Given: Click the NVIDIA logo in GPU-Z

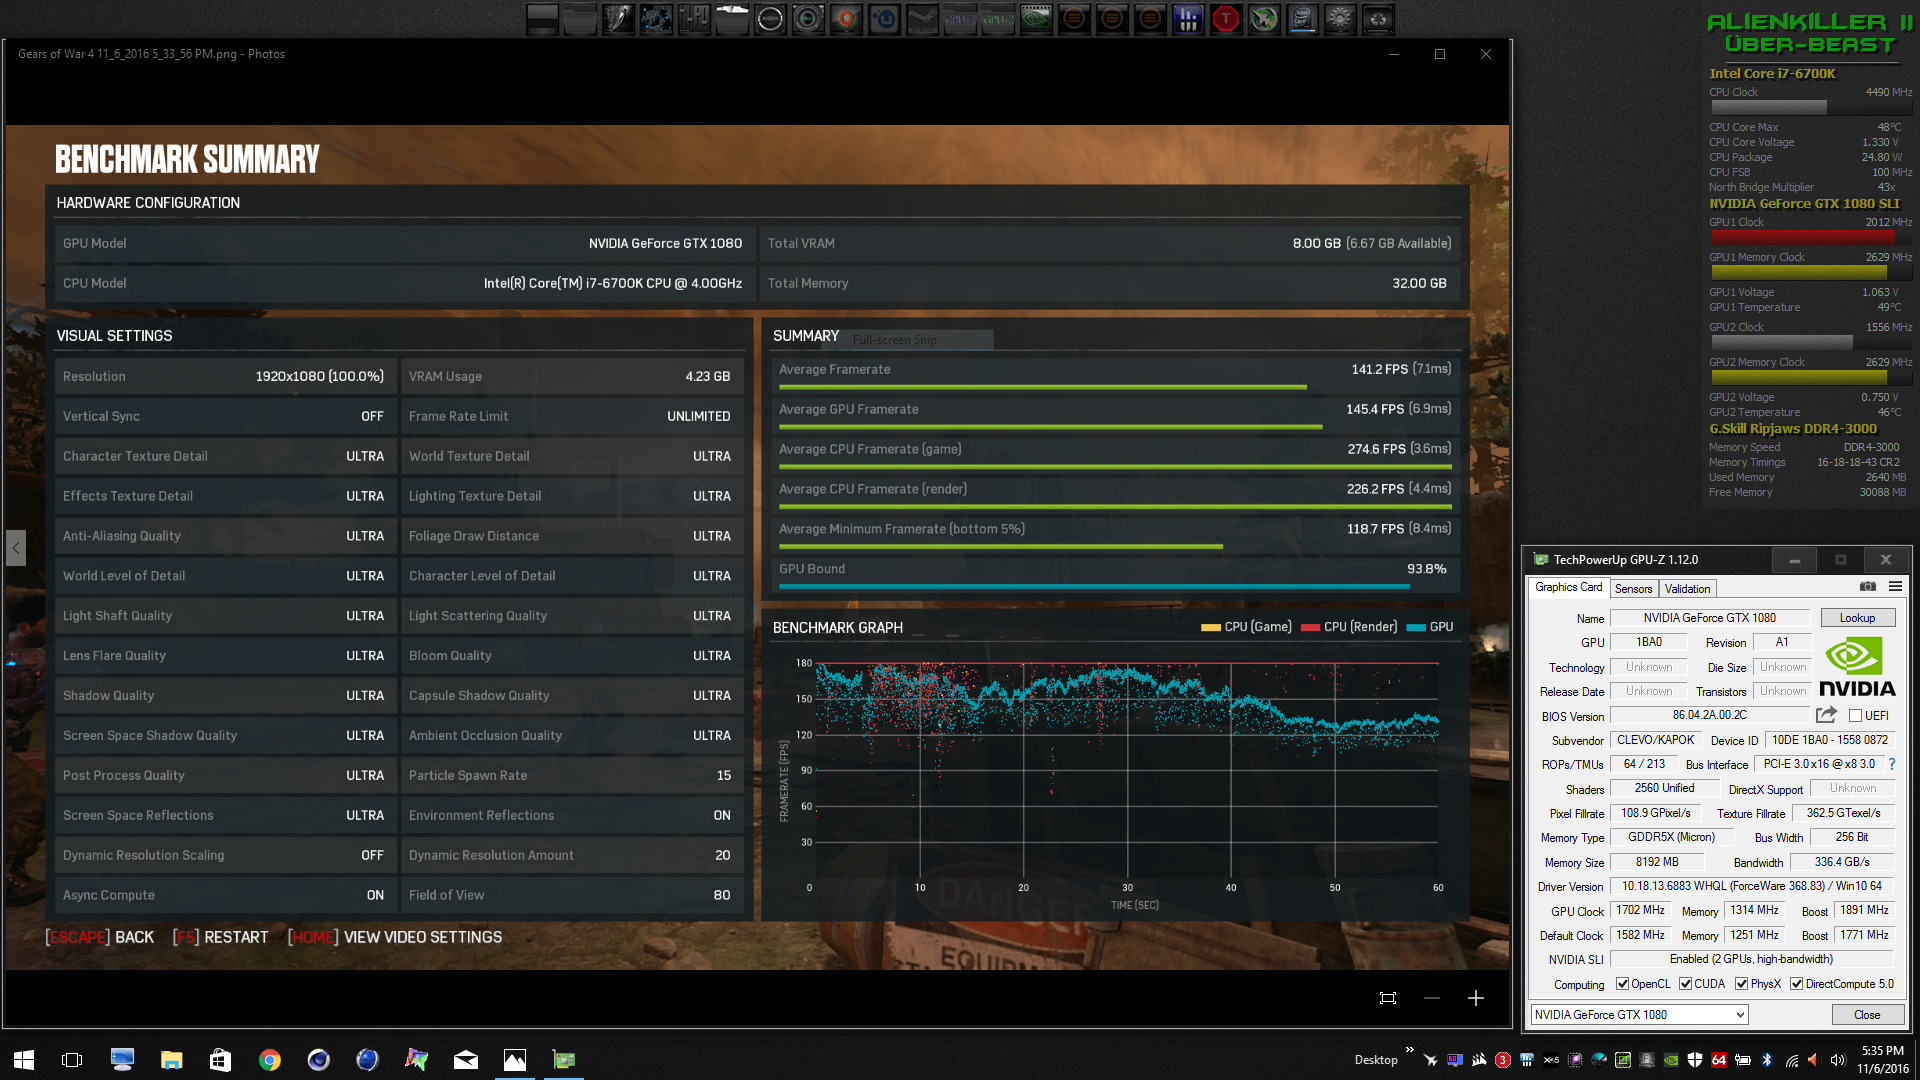Looking at the screenshot, I should (1857, 667).
